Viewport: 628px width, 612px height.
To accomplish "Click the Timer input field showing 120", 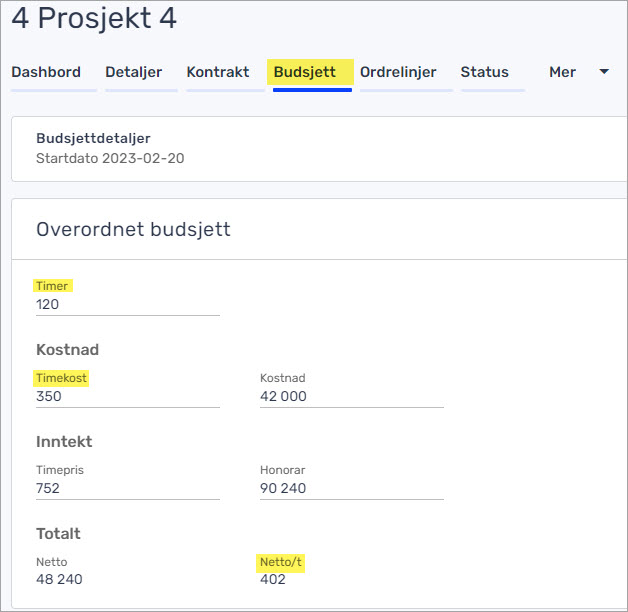I will (128, 305).
